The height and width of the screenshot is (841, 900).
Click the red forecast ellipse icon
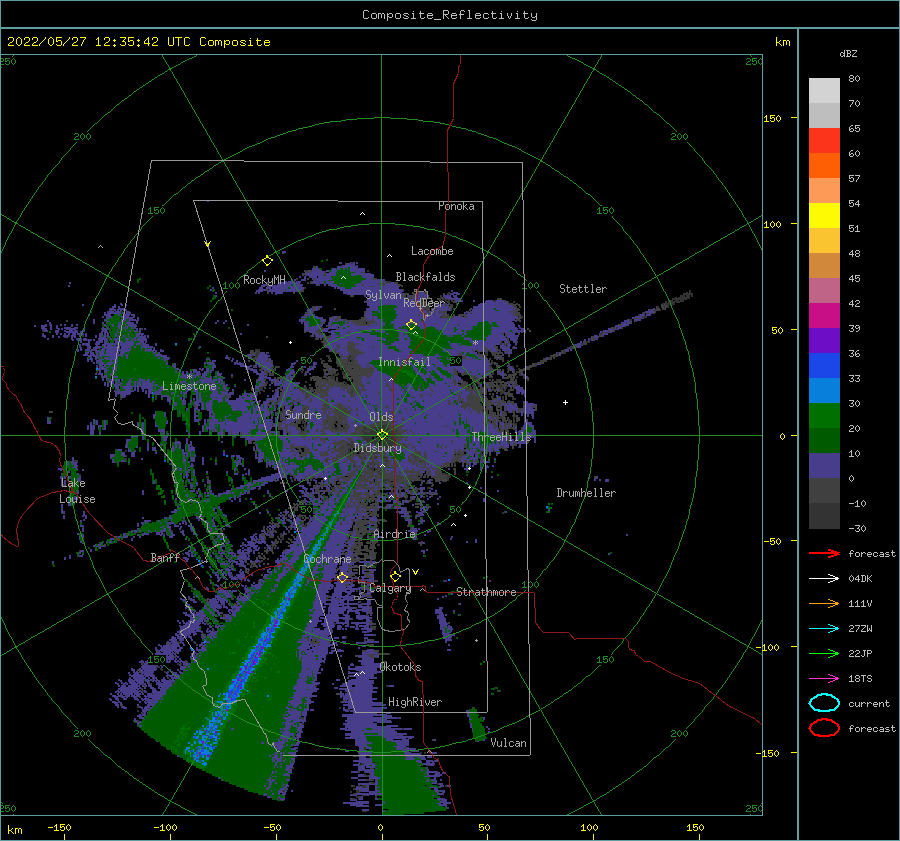pyautogui.click(x=824, y=728)
